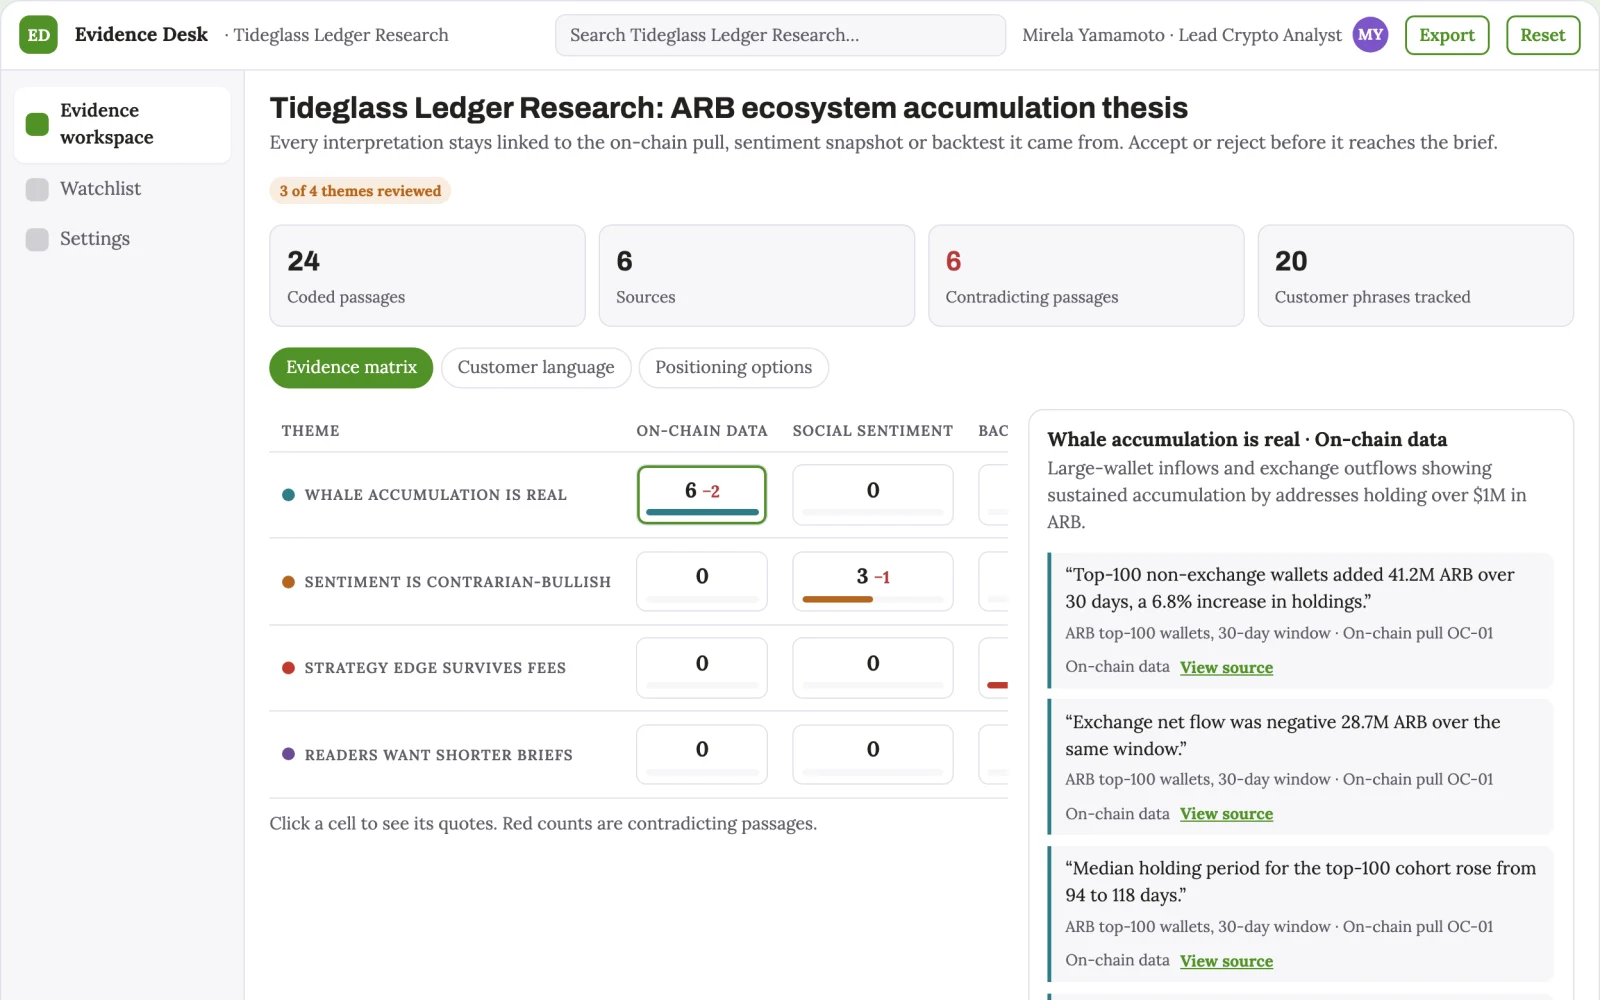Screen dimensions: 1600x1000
Task: View source for Exchange net flow quote
Action: click(x=1226, y=814)
